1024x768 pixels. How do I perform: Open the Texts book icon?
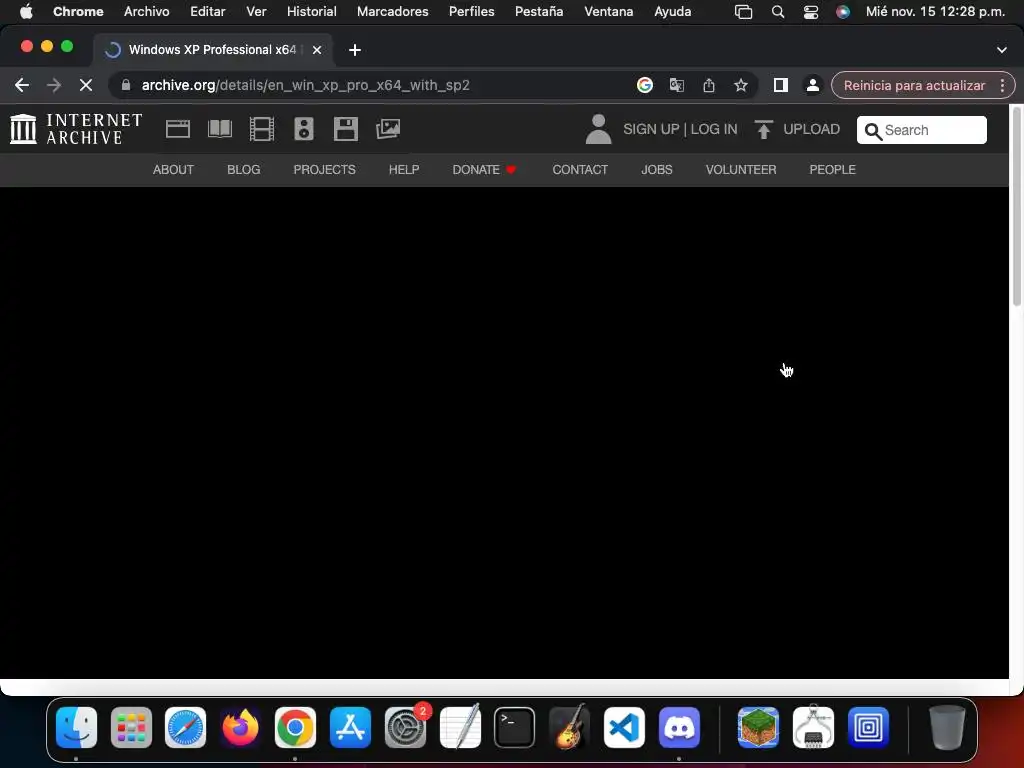(x=219, y=129)
